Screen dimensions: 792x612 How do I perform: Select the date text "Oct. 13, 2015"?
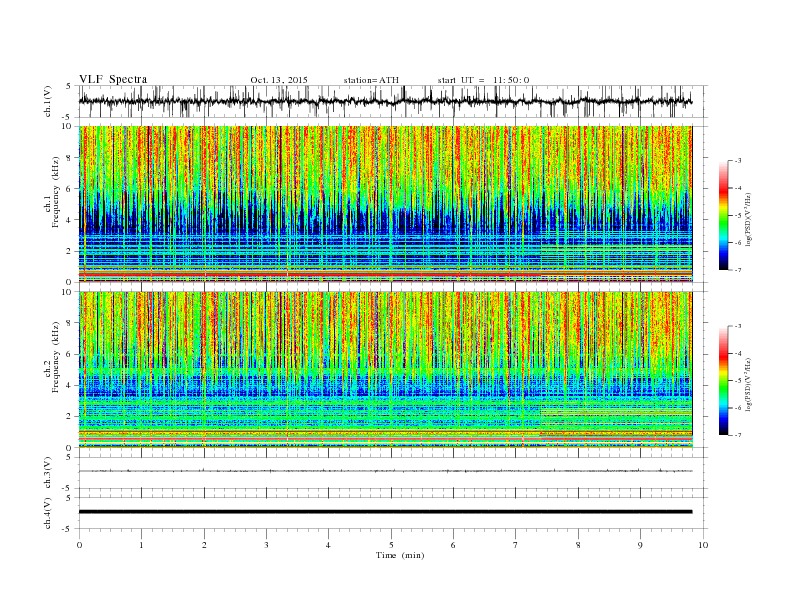[279, 80]
